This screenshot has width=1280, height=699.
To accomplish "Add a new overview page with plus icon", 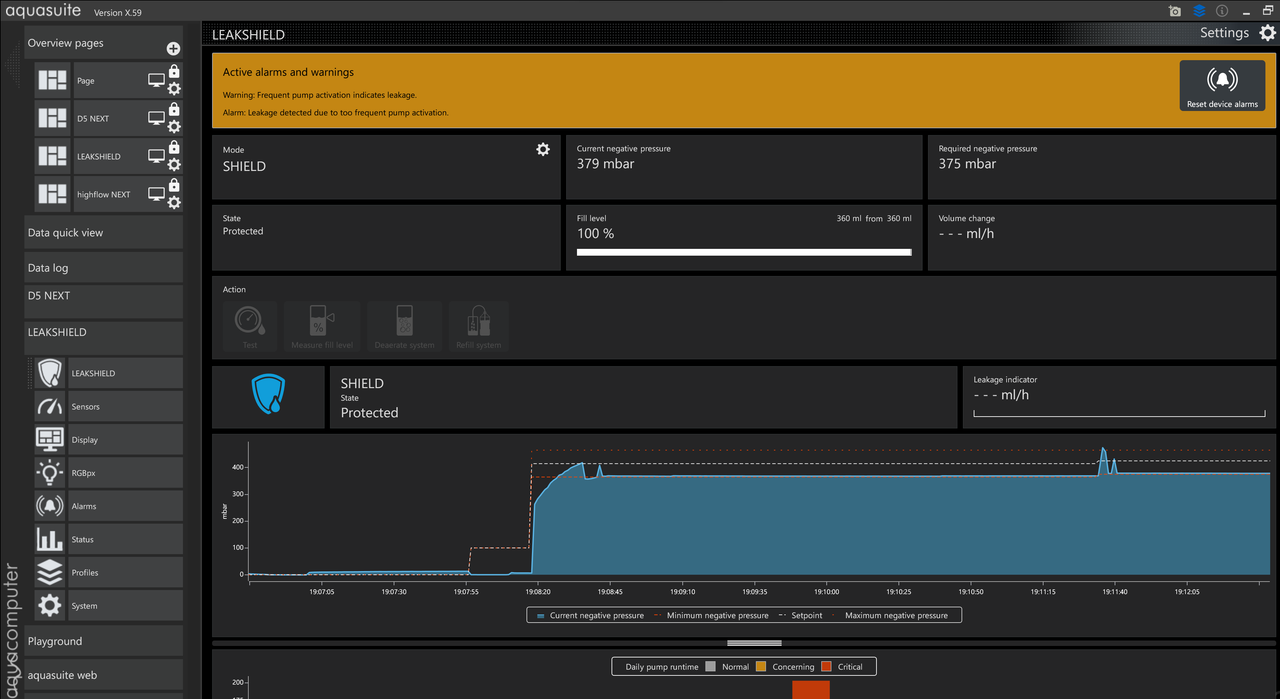I will [173, 48].
